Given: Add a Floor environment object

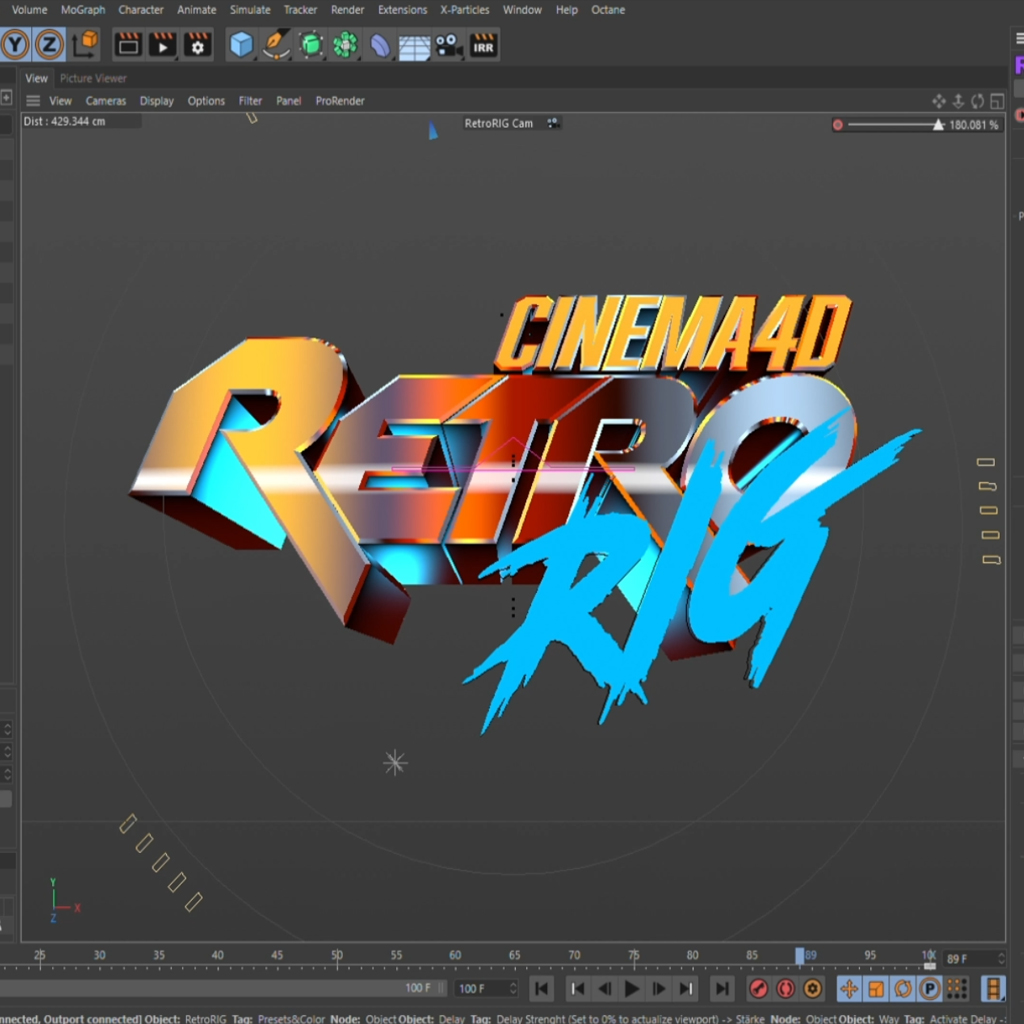Looking at the screenshot, I should (x=414, y=46).
